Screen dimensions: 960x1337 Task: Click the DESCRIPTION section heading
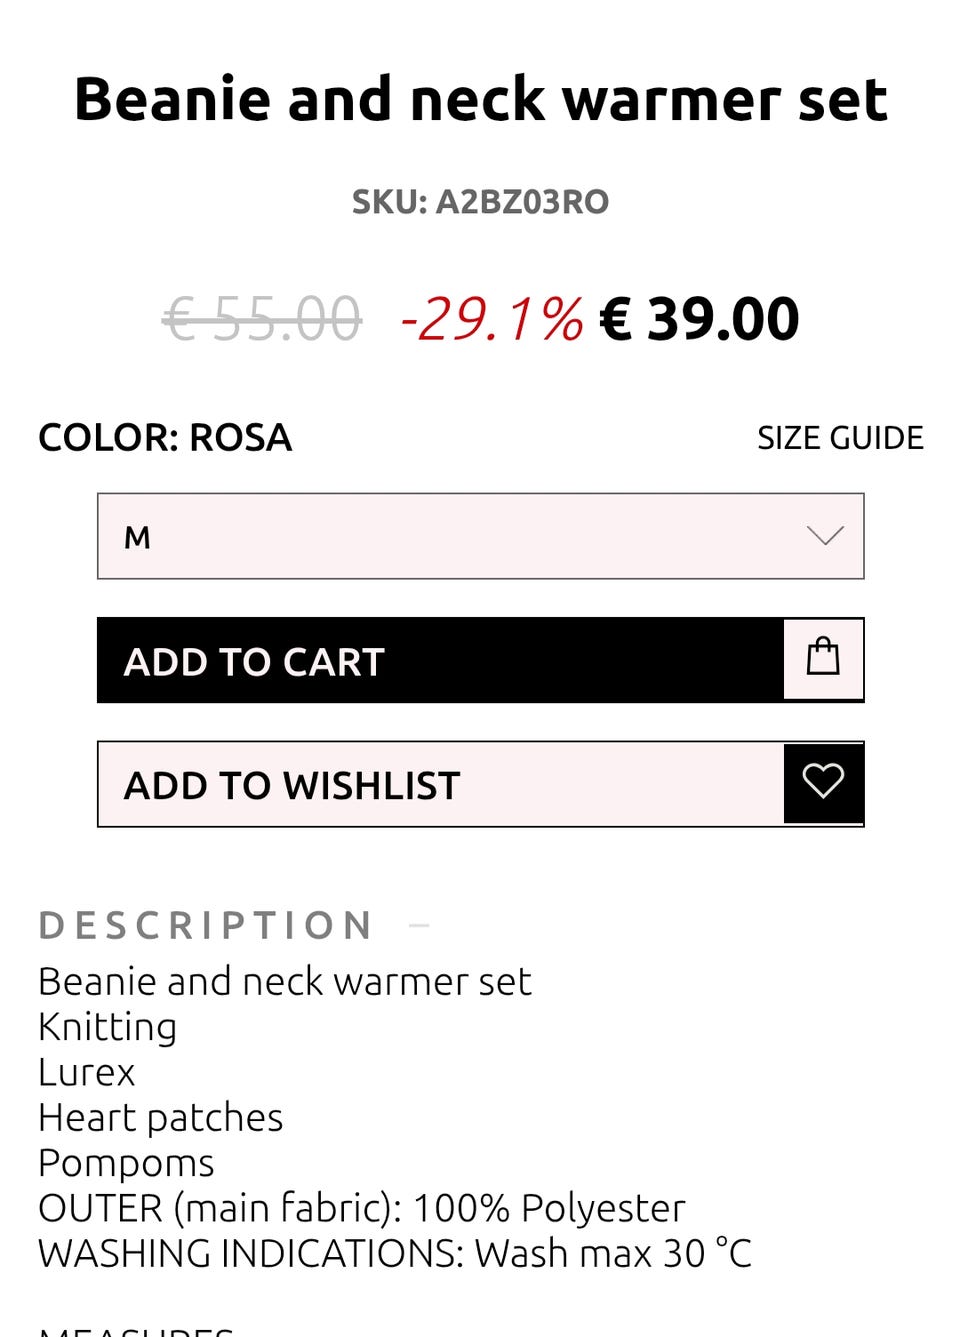click(205, 926)
